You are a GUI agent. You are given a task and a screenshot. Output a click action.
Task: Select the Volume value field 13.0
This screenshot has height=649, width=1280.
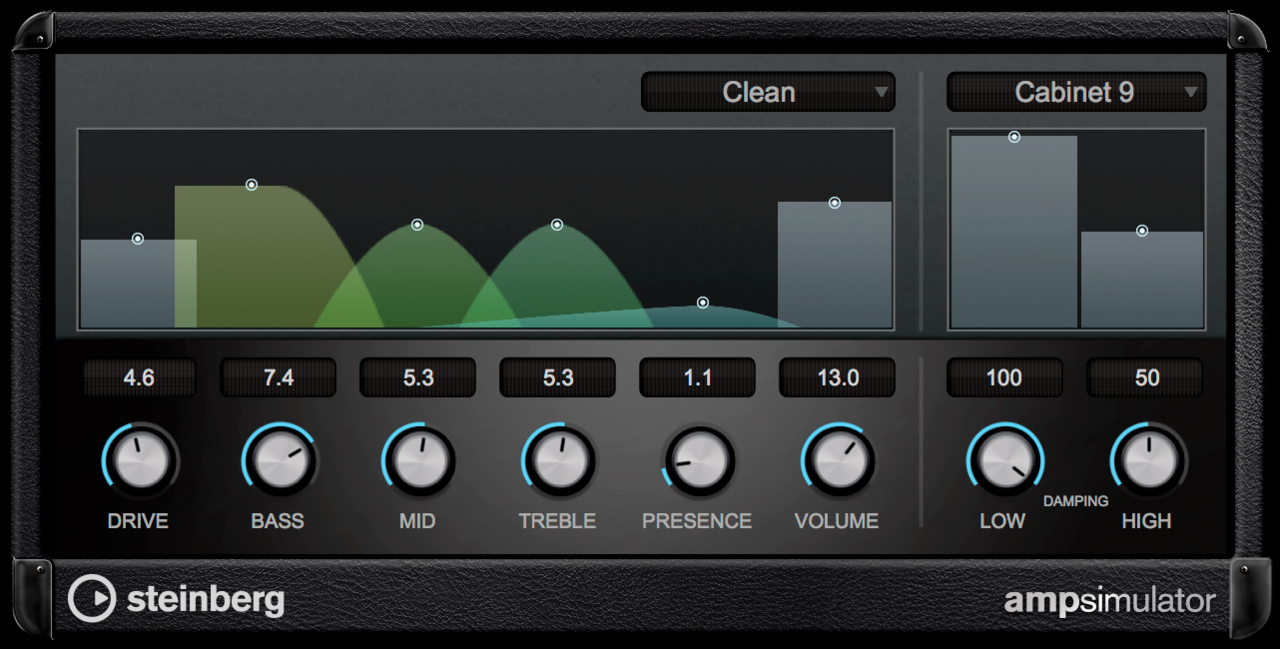click(838, 378)
